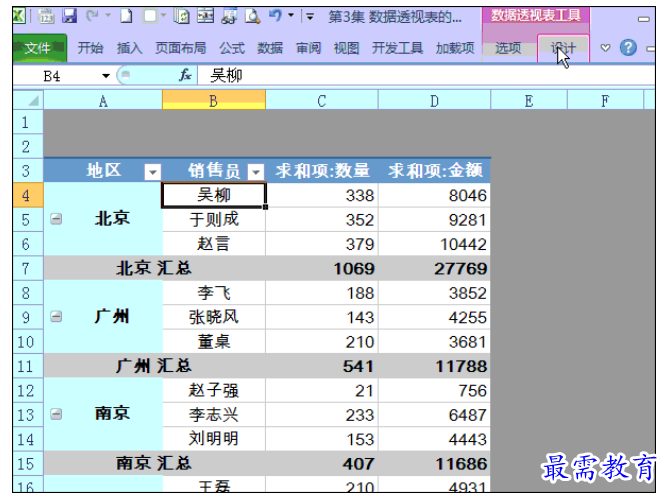
Task: Select cell containing 李飞
Action: coord(214,293)
